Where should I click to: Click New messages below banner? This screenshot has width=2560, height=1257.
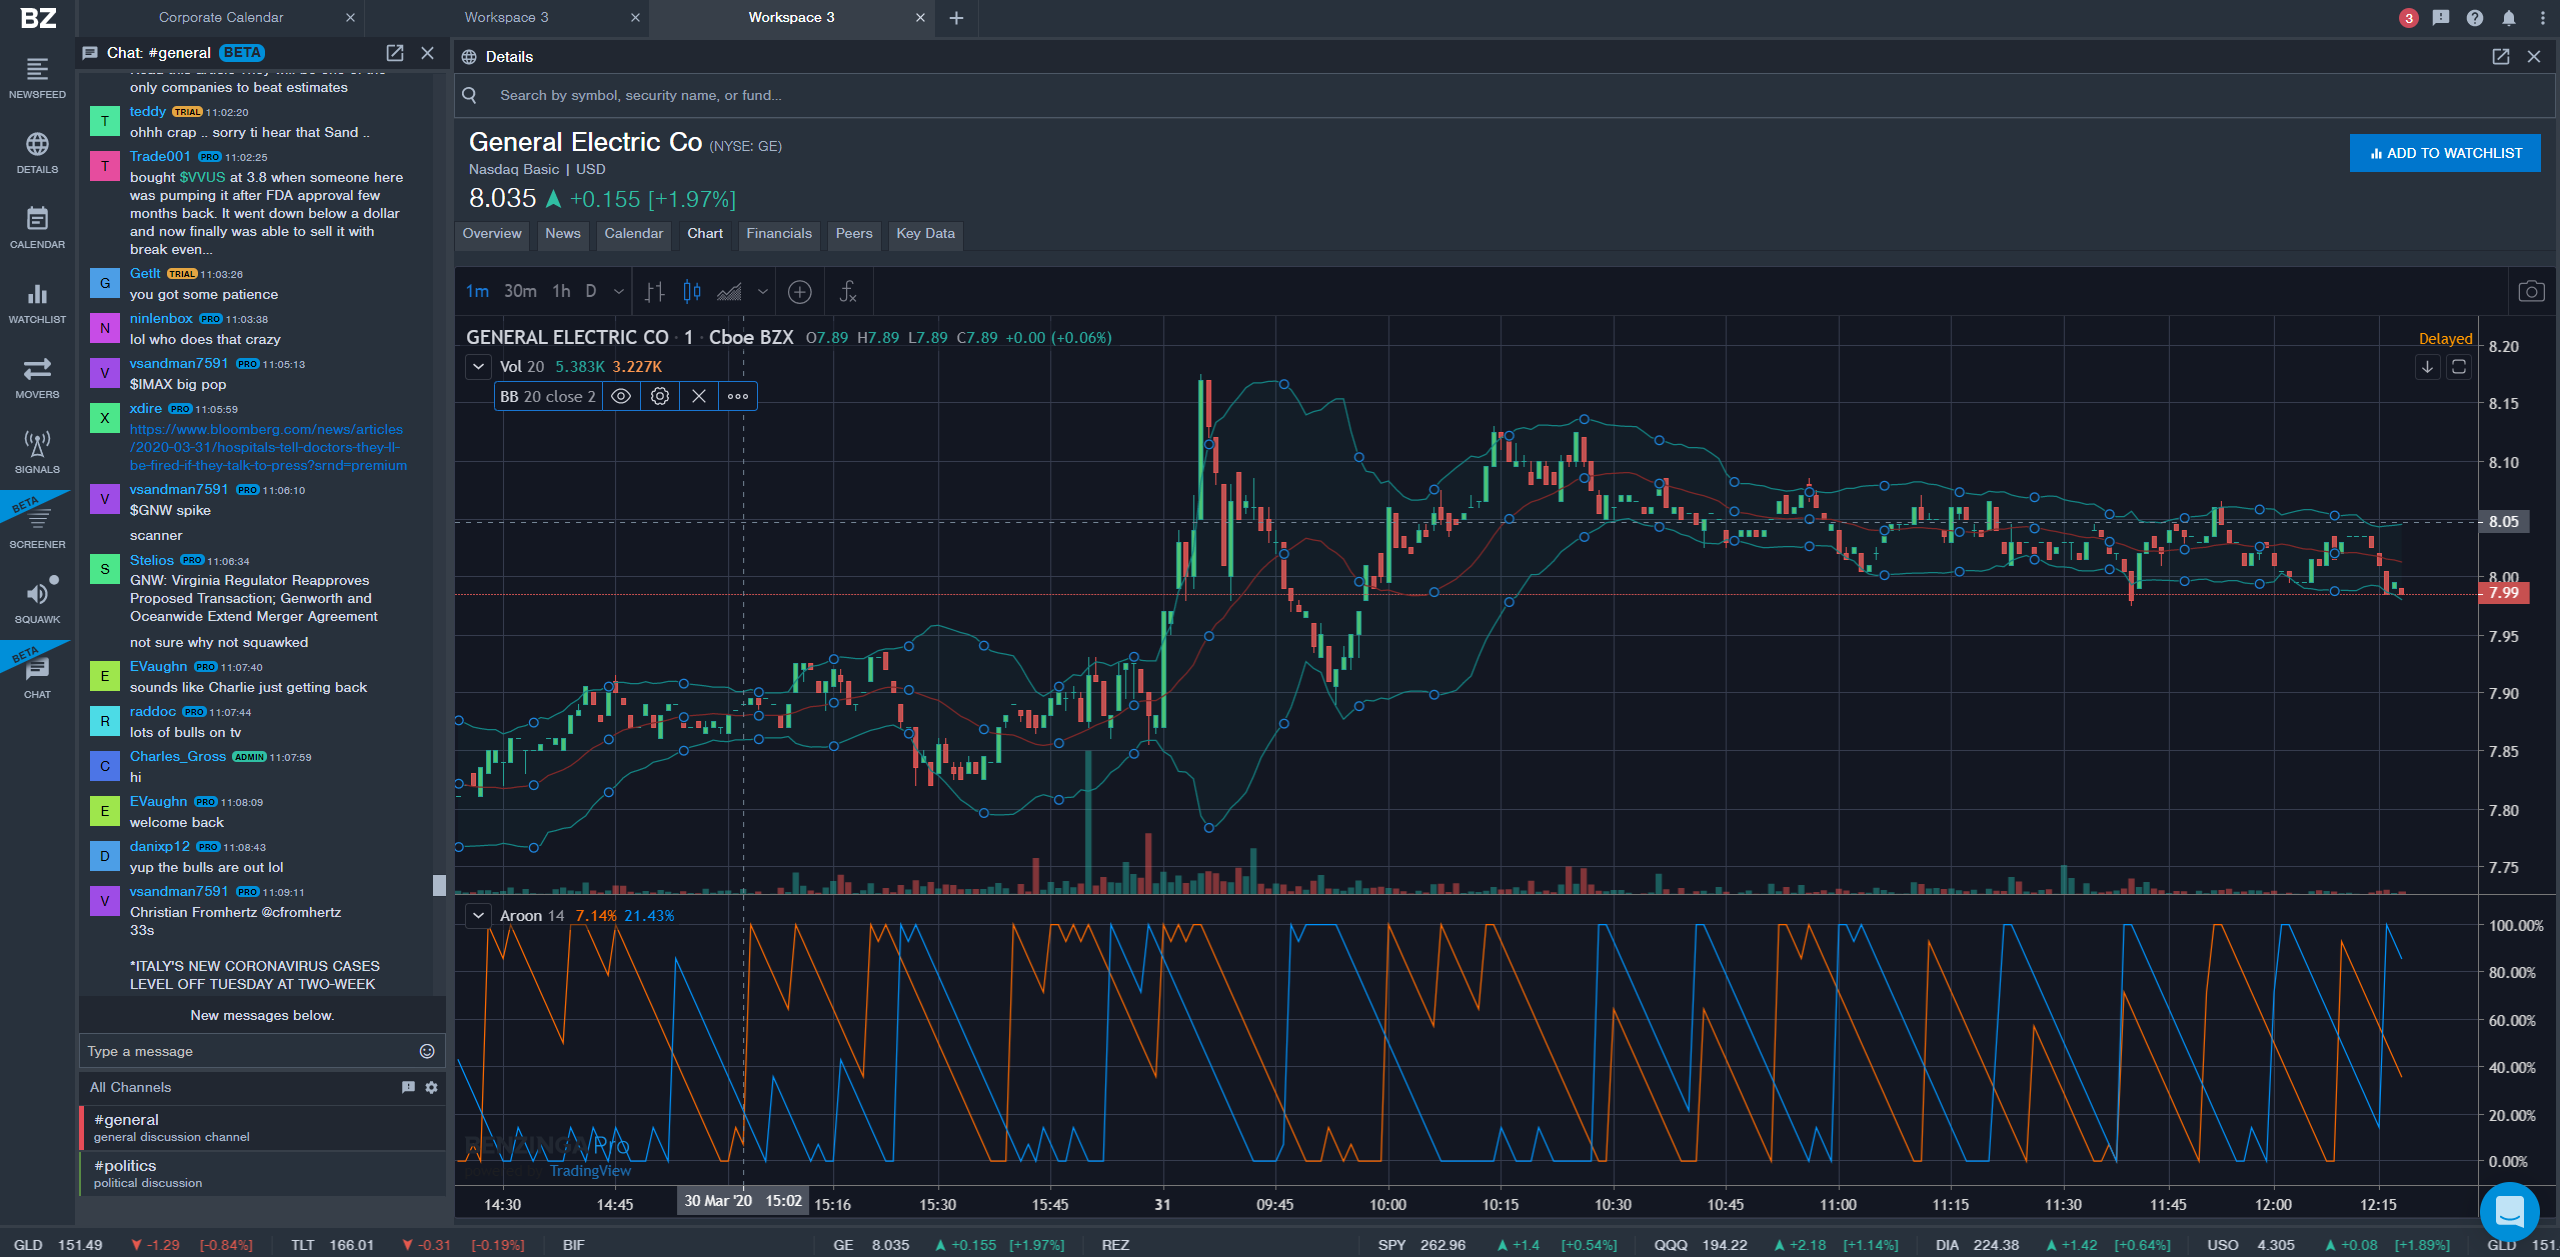pyautogui.click(x=262, y=1015)
